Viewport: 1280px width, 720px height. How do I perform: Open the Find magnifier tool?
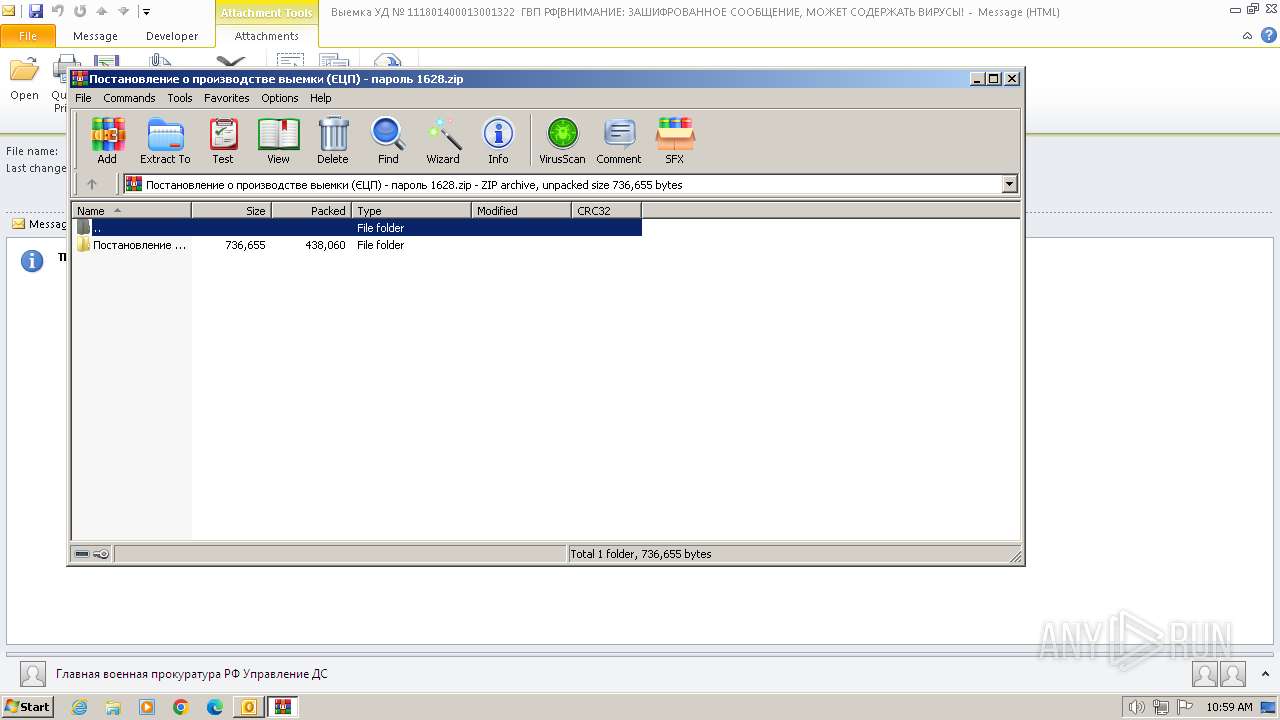coord(388,140)
